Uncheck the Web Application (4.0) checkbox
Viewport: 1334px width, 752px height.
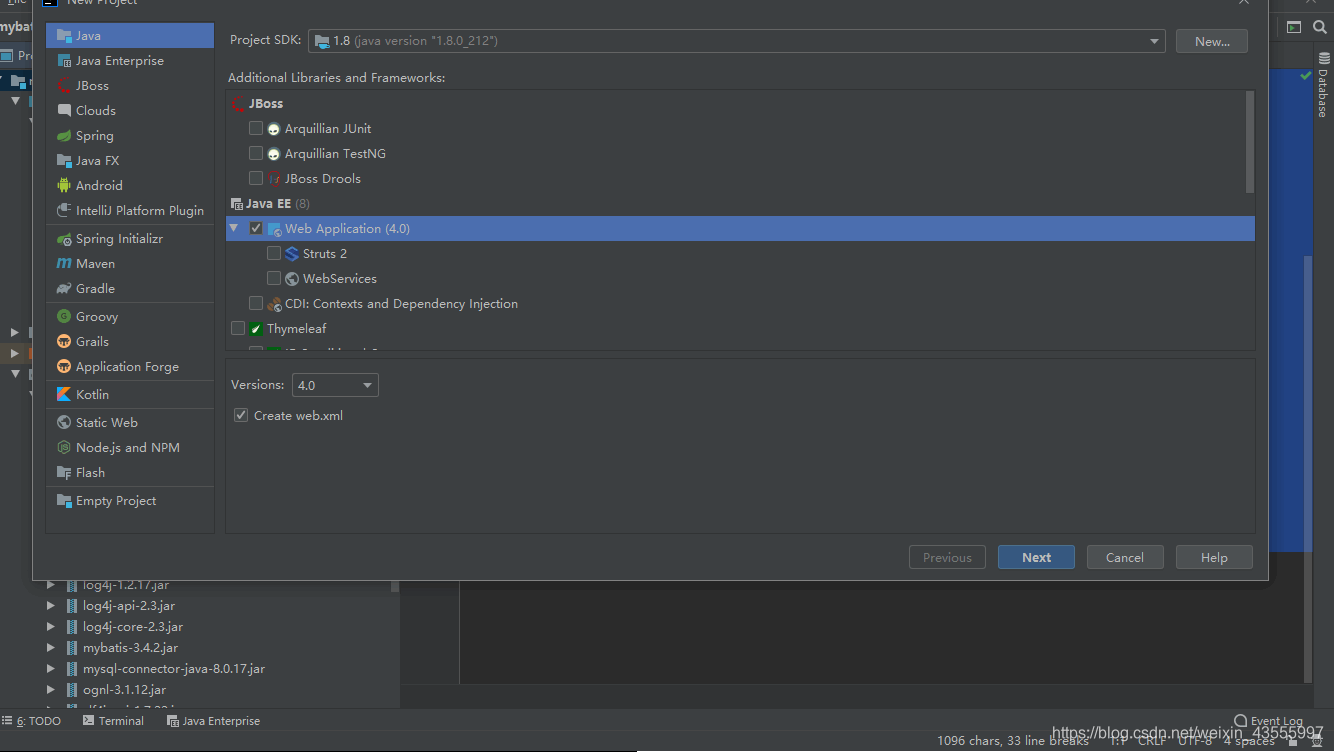(256, 228)
